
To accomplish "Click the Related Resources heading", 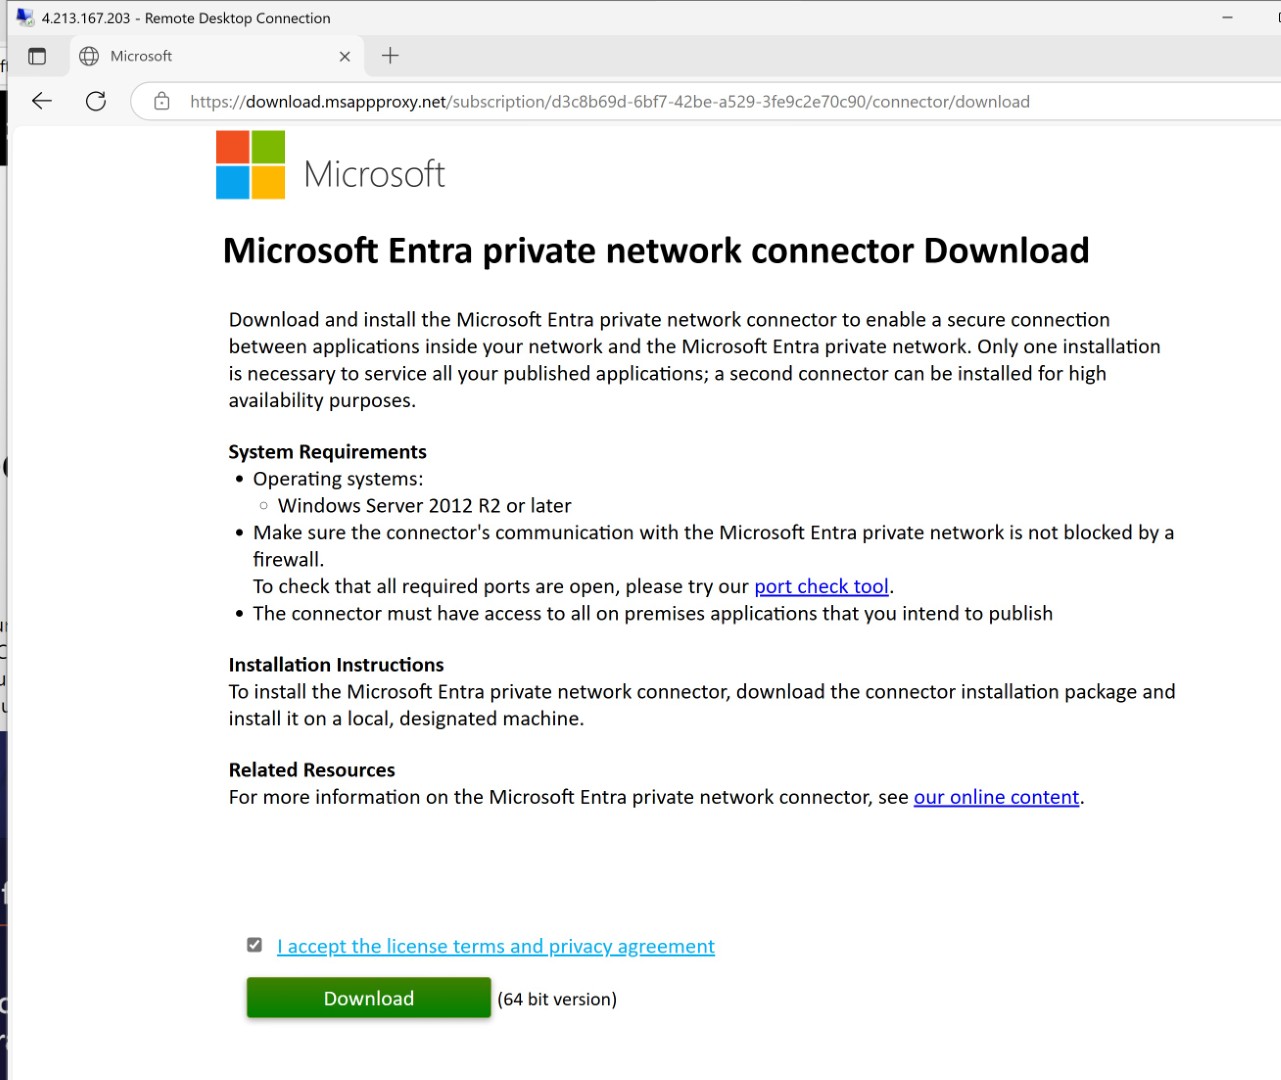I will click(312, 770).
